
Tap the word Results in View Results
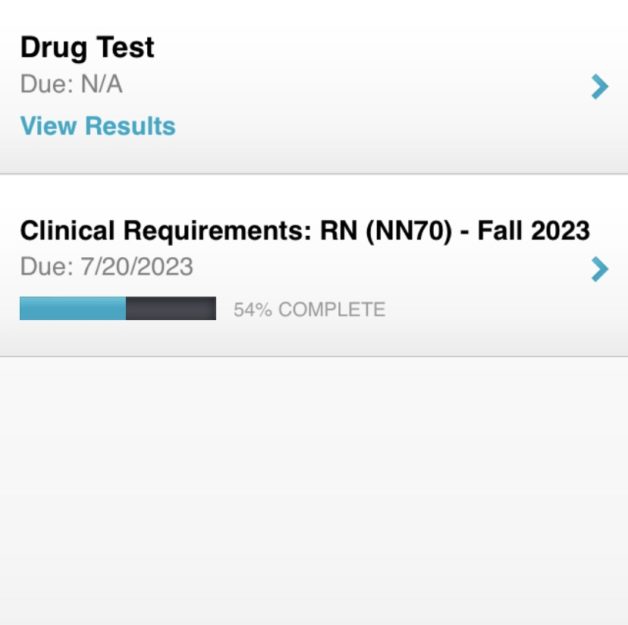[130, 126]
